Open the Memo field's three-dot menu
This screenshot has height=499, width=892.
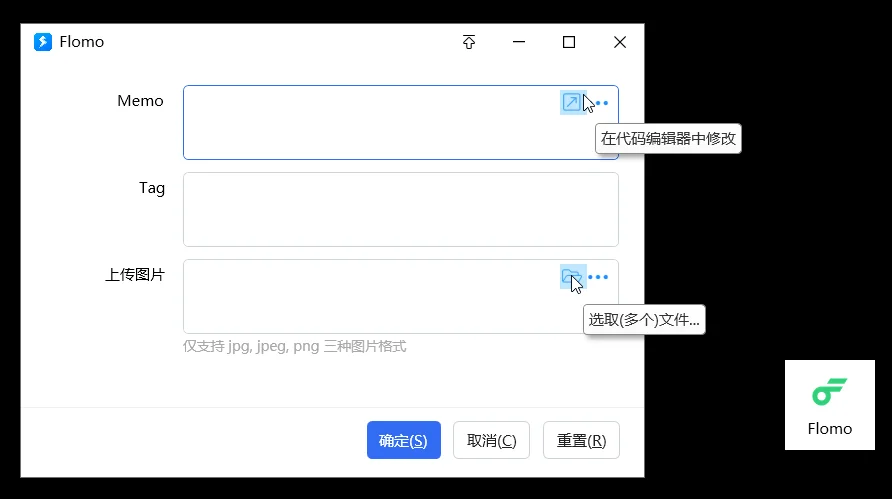pyautogui.click(x=602, y=103)
